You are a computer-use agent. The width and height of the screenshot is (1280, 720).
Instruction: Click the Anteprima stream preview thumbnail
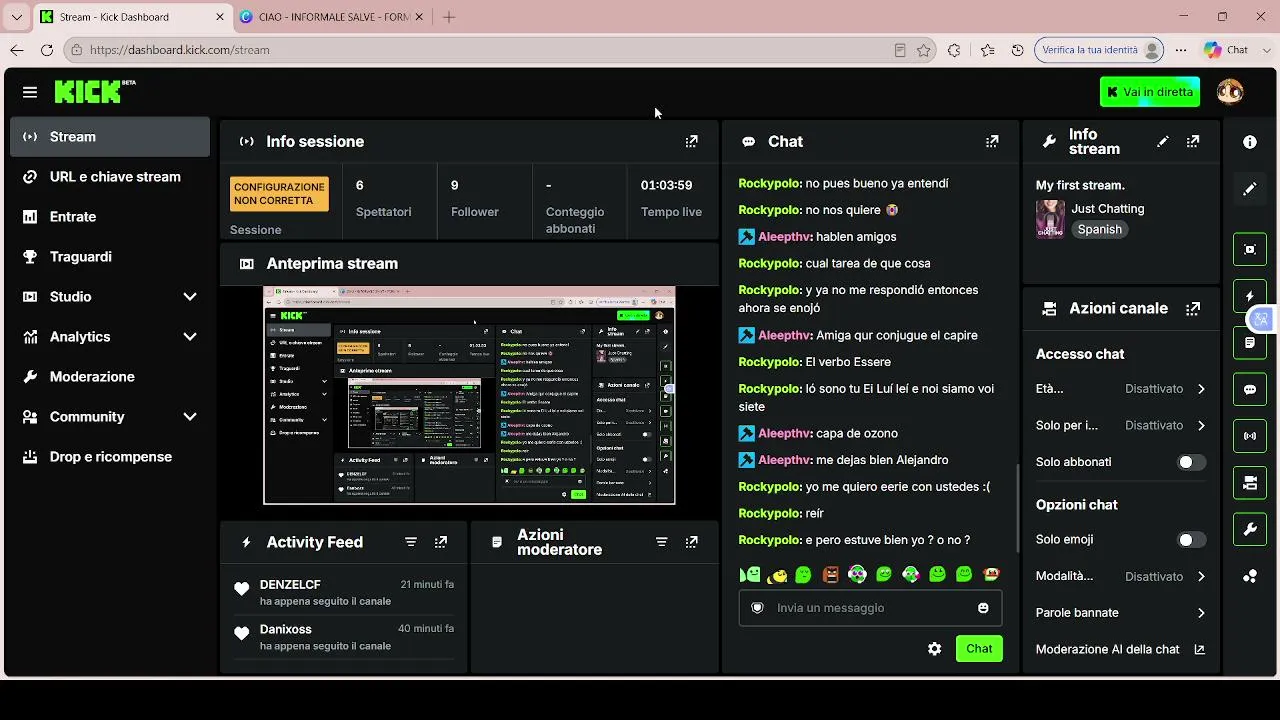(469, 395)
